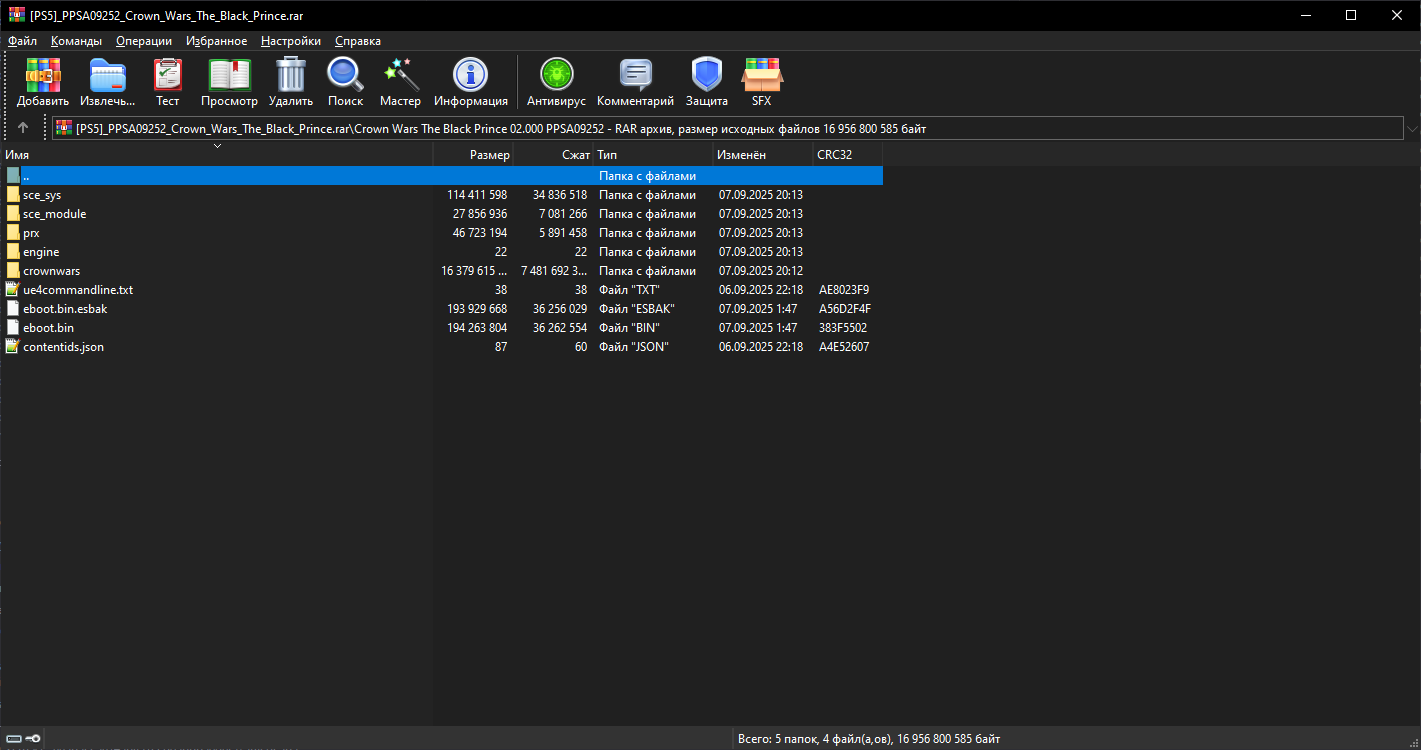Image resolution: width=1421 pixels, height=750 pixels.
Task: Expand the address bar path dropdown
Action: tap(1411, 129)
